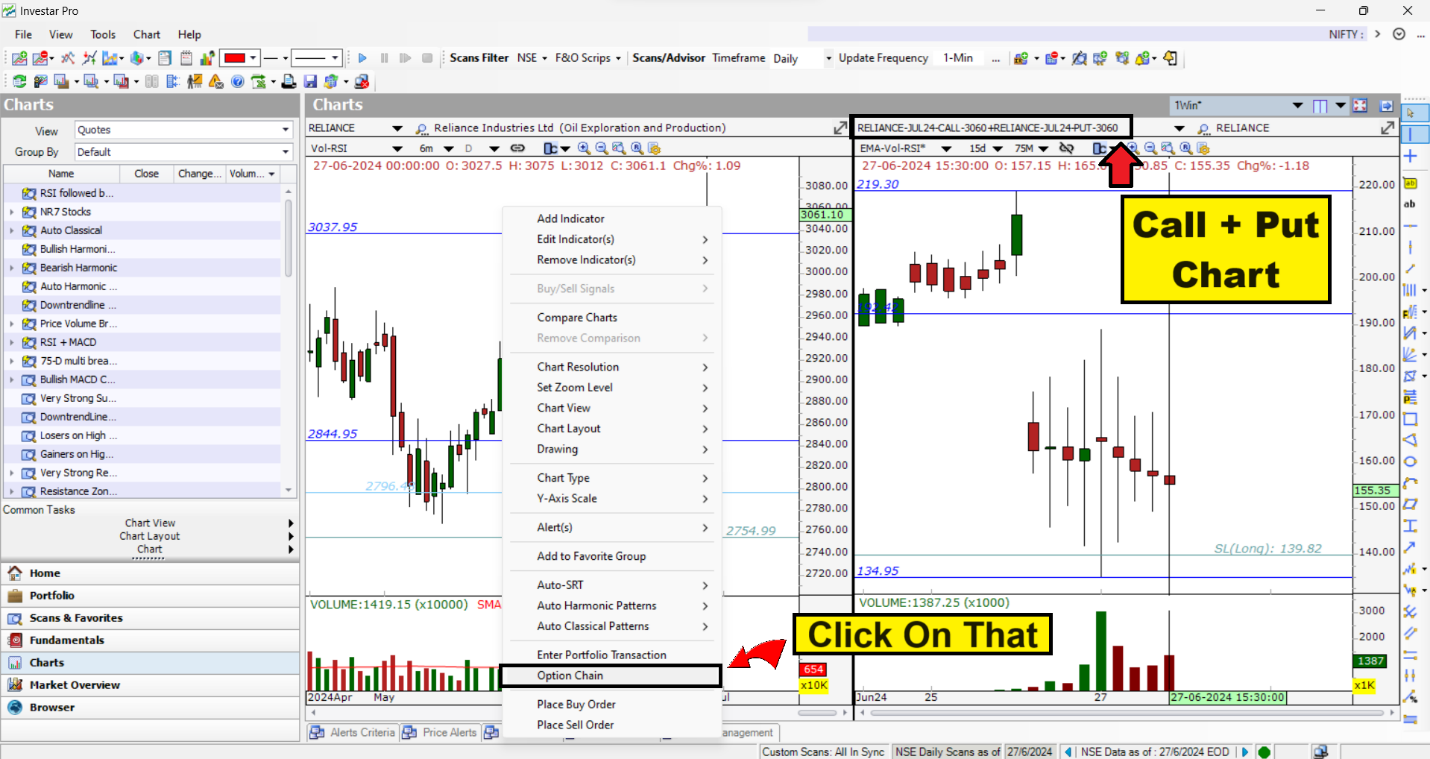Maximize left chart with diagonal arrow icon
Image resolution: width=1430 pixels, height=759 pixels.
click(x=840, y=129)
